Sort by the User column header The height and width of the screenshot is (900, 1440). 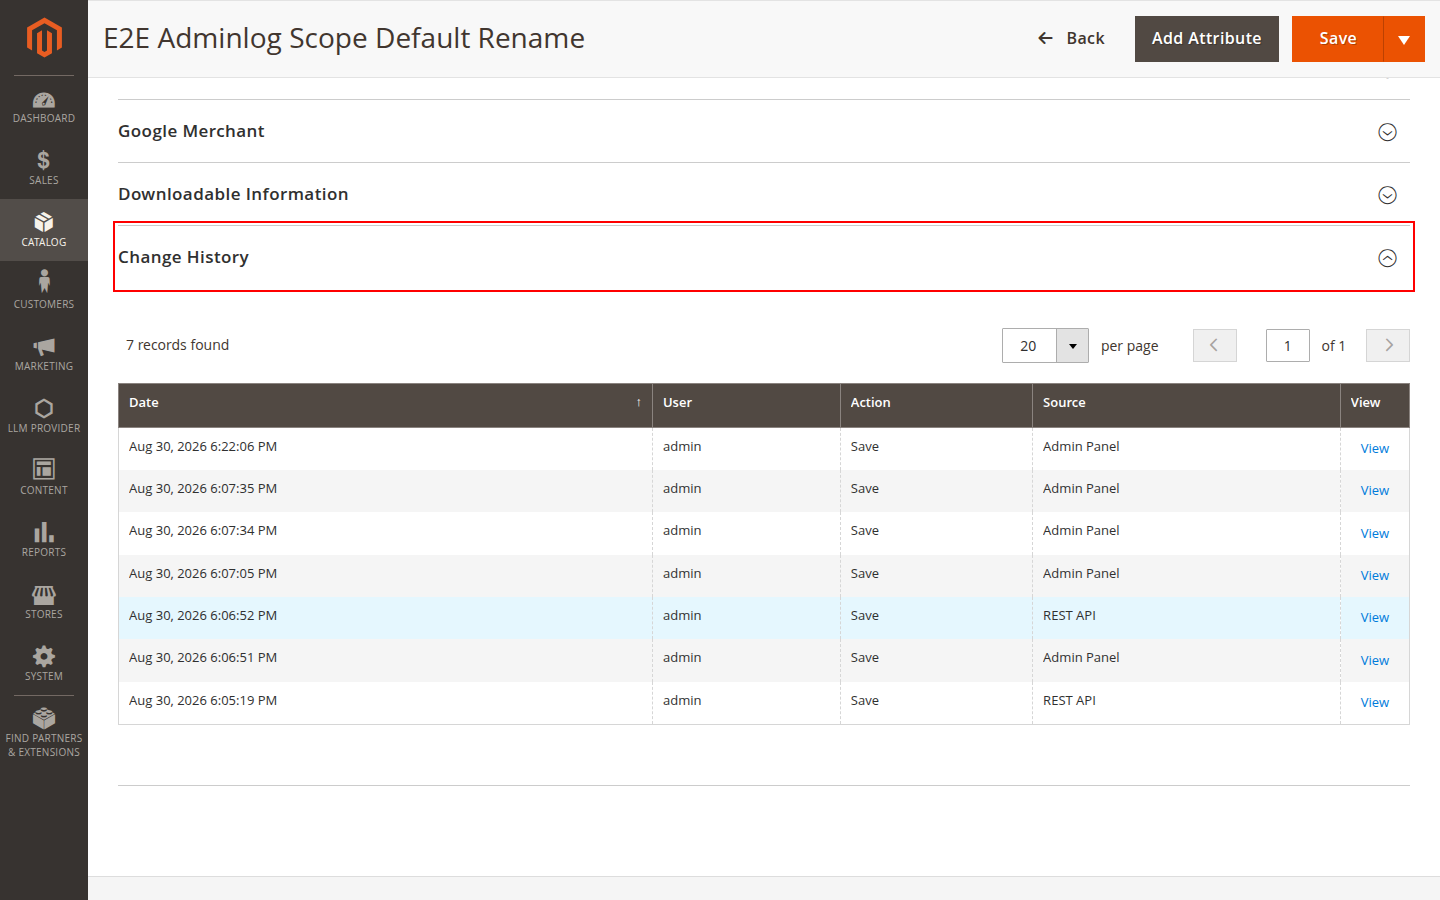[x=746, y=403]
